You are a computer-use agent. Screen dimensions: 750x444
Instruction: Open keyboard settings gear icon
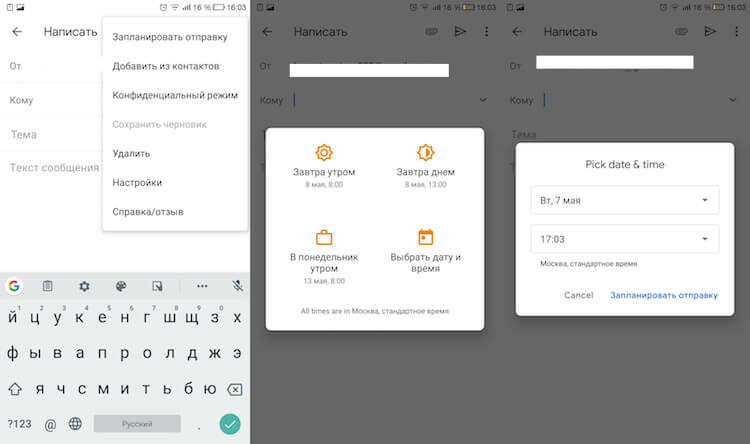84,286
